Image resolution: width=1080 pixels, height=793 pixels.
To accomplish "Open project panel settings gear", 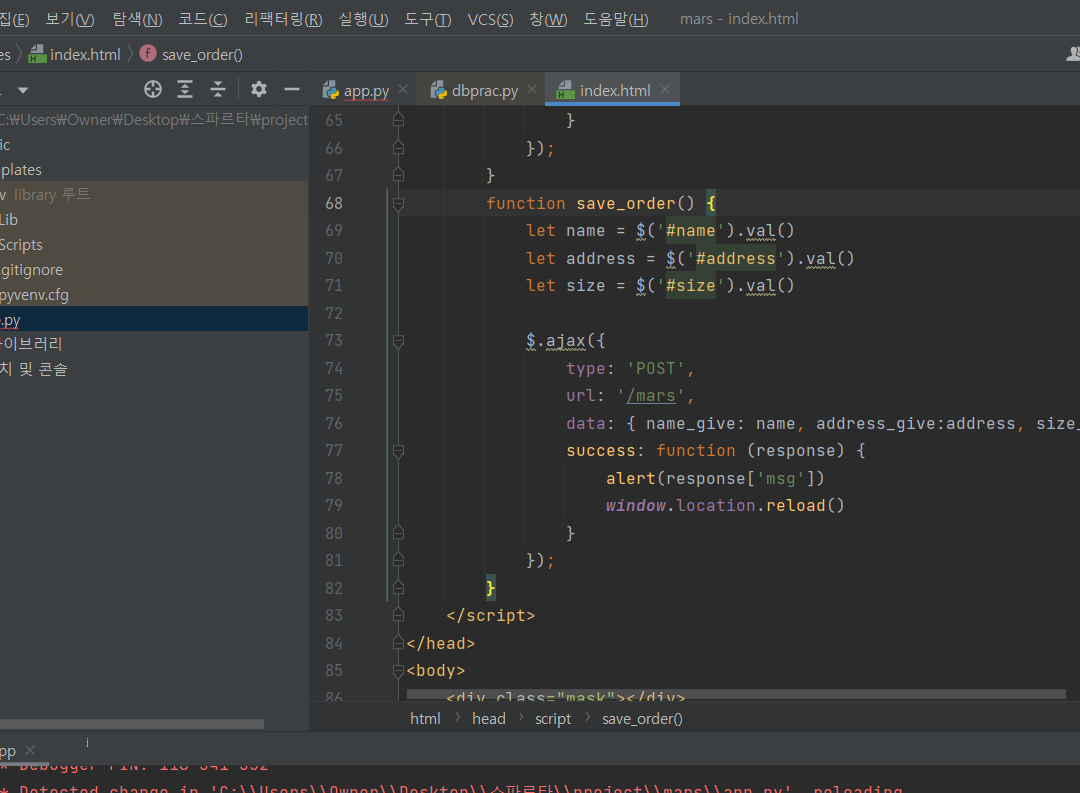I will (x=258, y=90).
